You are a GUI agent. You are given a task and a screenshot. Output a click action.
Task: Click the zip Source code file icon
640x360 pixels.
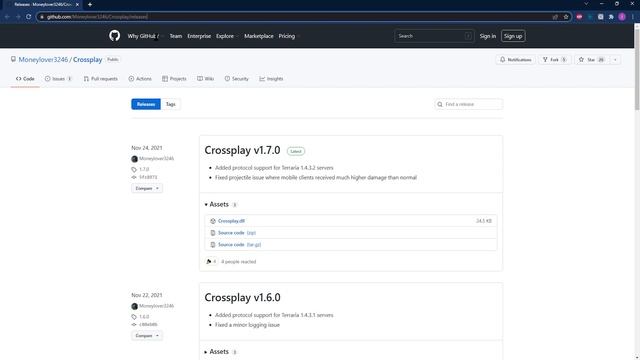[213, 233]
